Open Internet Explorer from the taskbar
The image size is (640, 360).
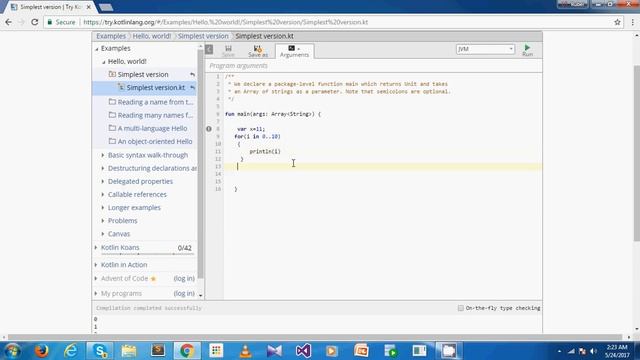(x=71, y=351)
